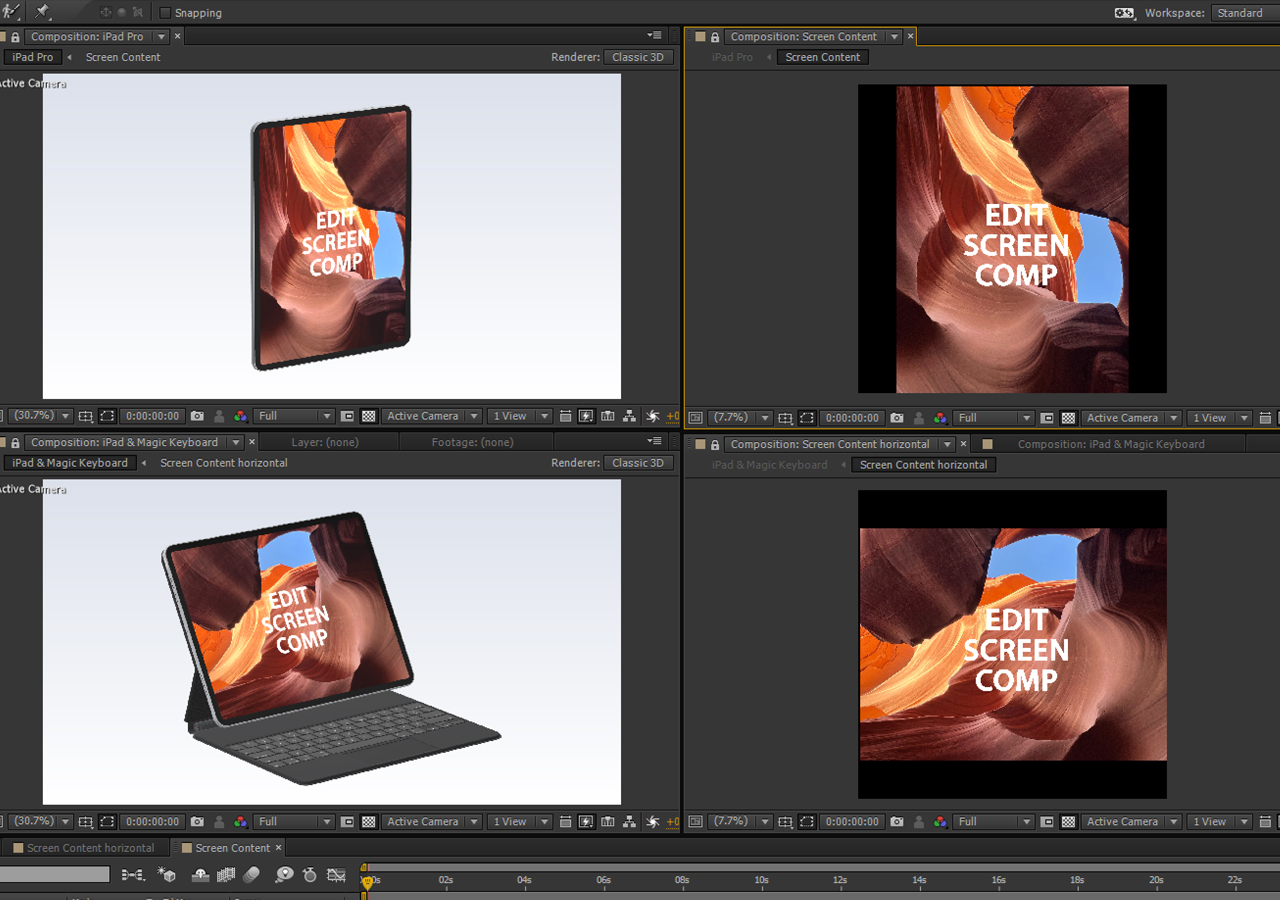Screen dimensions: 1280x900
Task: Open the 30.7% magnification dropdown
Action: tap(38, 415)
